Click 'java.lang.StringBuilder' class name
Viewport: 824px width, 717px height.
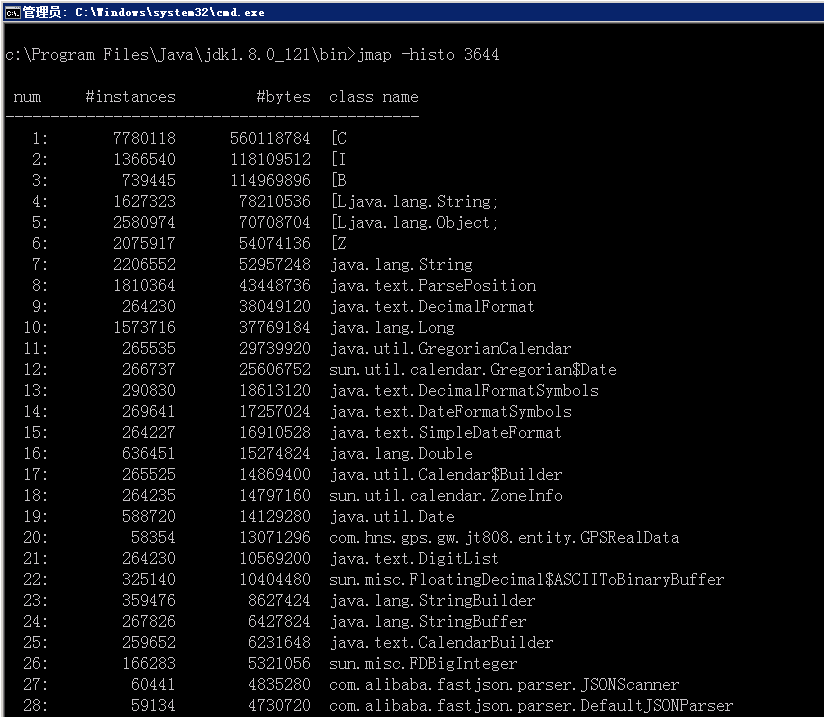point(432,601)
